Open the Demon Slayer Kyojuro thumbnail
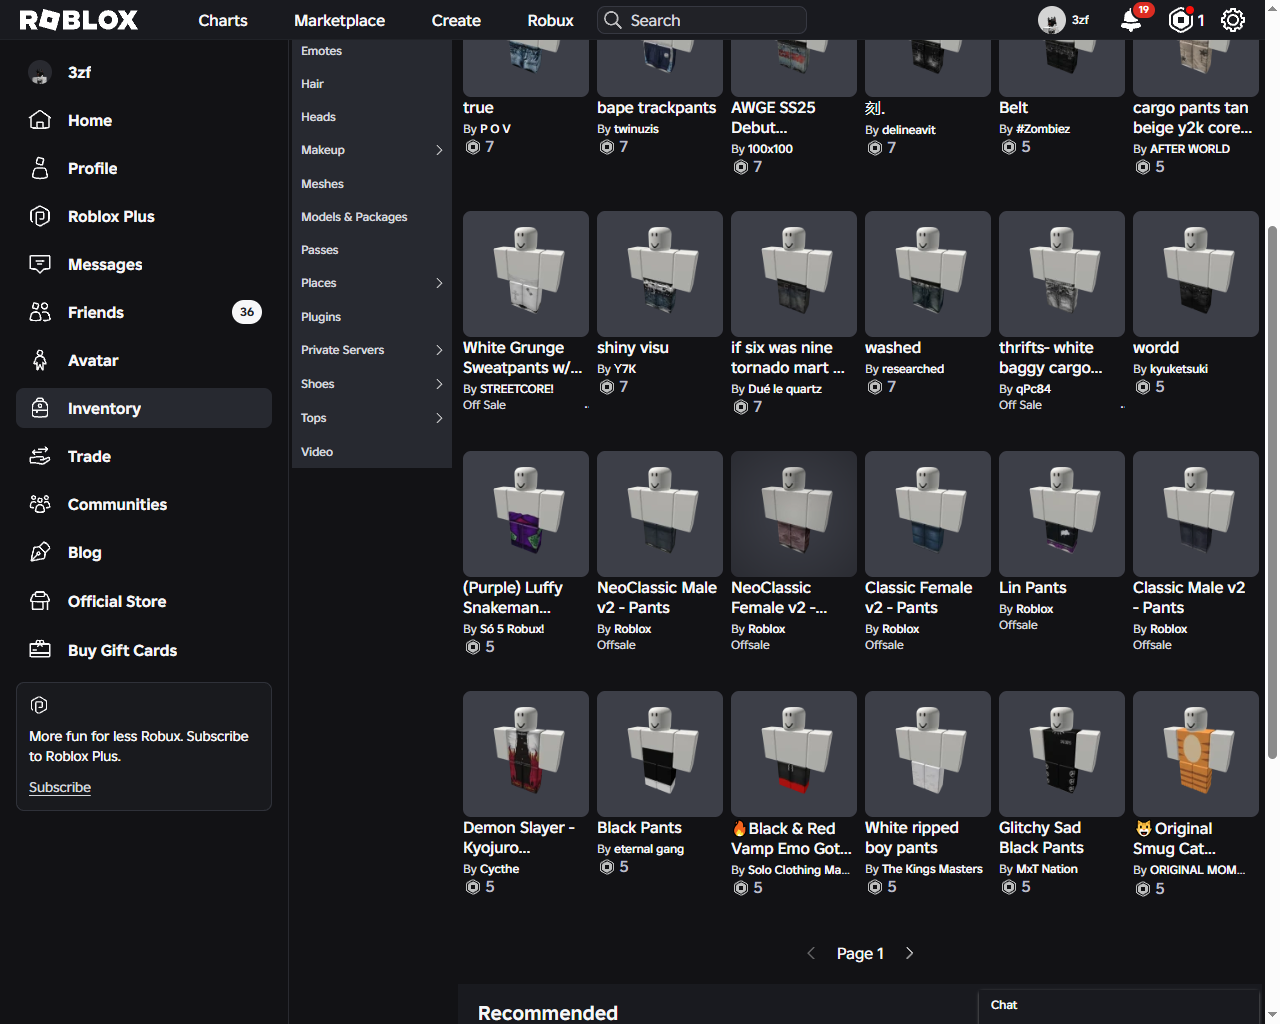 click(x=526, y=754)
